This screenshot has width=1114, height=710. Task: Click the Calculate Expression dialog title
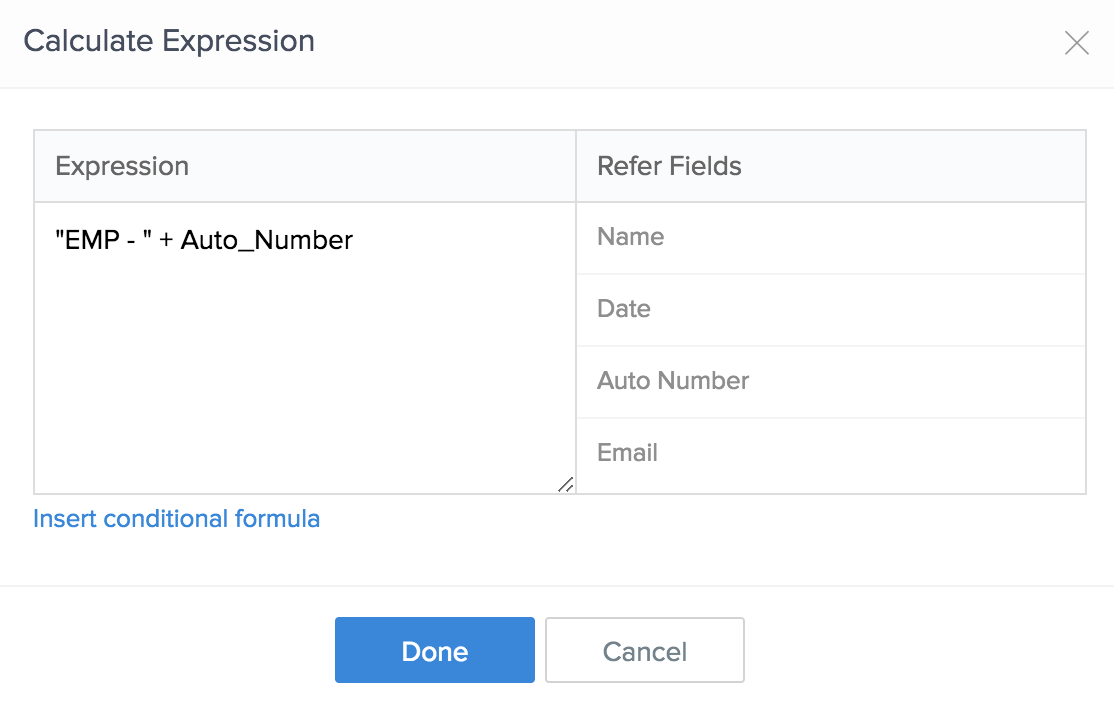click(169, 41)
